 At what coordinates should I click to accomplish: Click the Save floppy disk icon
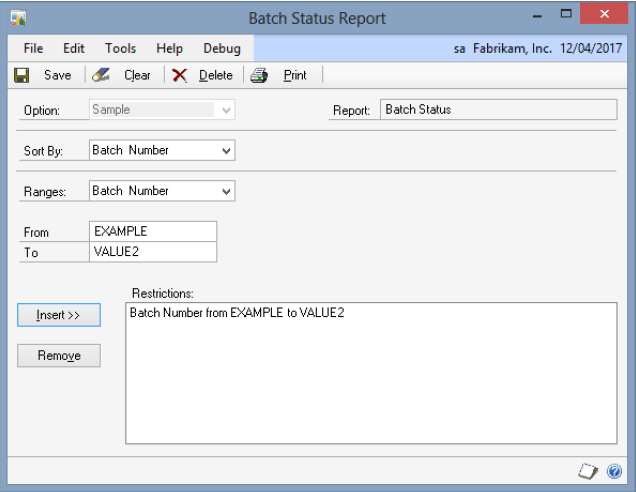(x=21, y=75)
